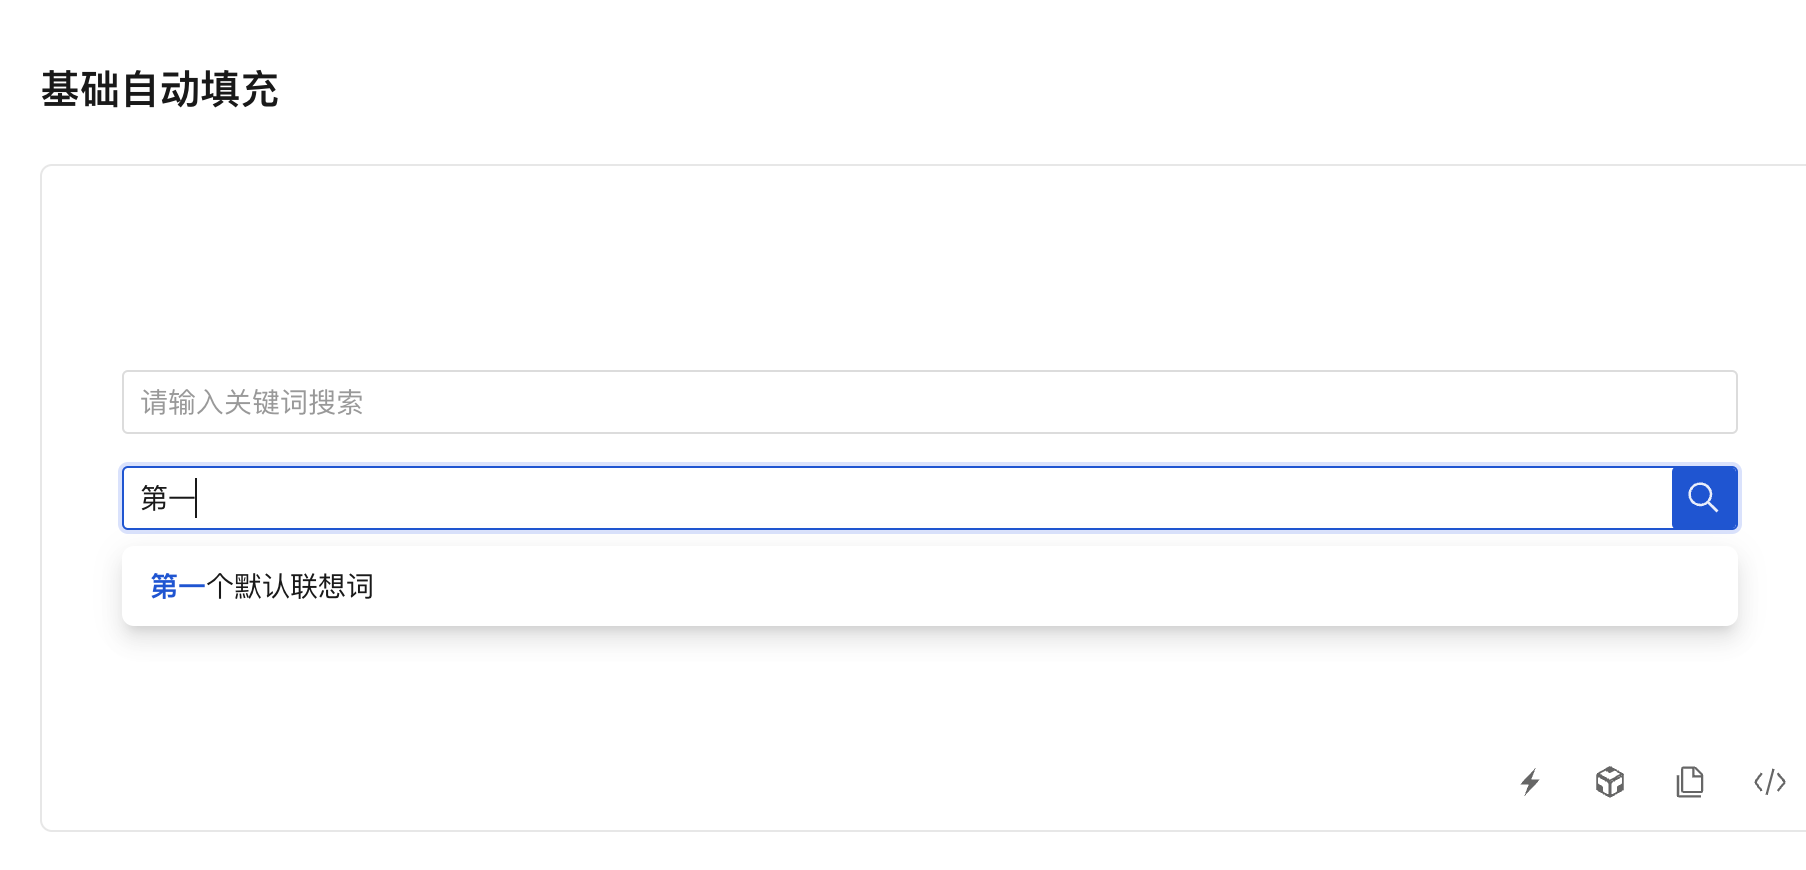1806x870 pixels.
Task: Click the empty middle of the active search field
Action: (930, 498)
